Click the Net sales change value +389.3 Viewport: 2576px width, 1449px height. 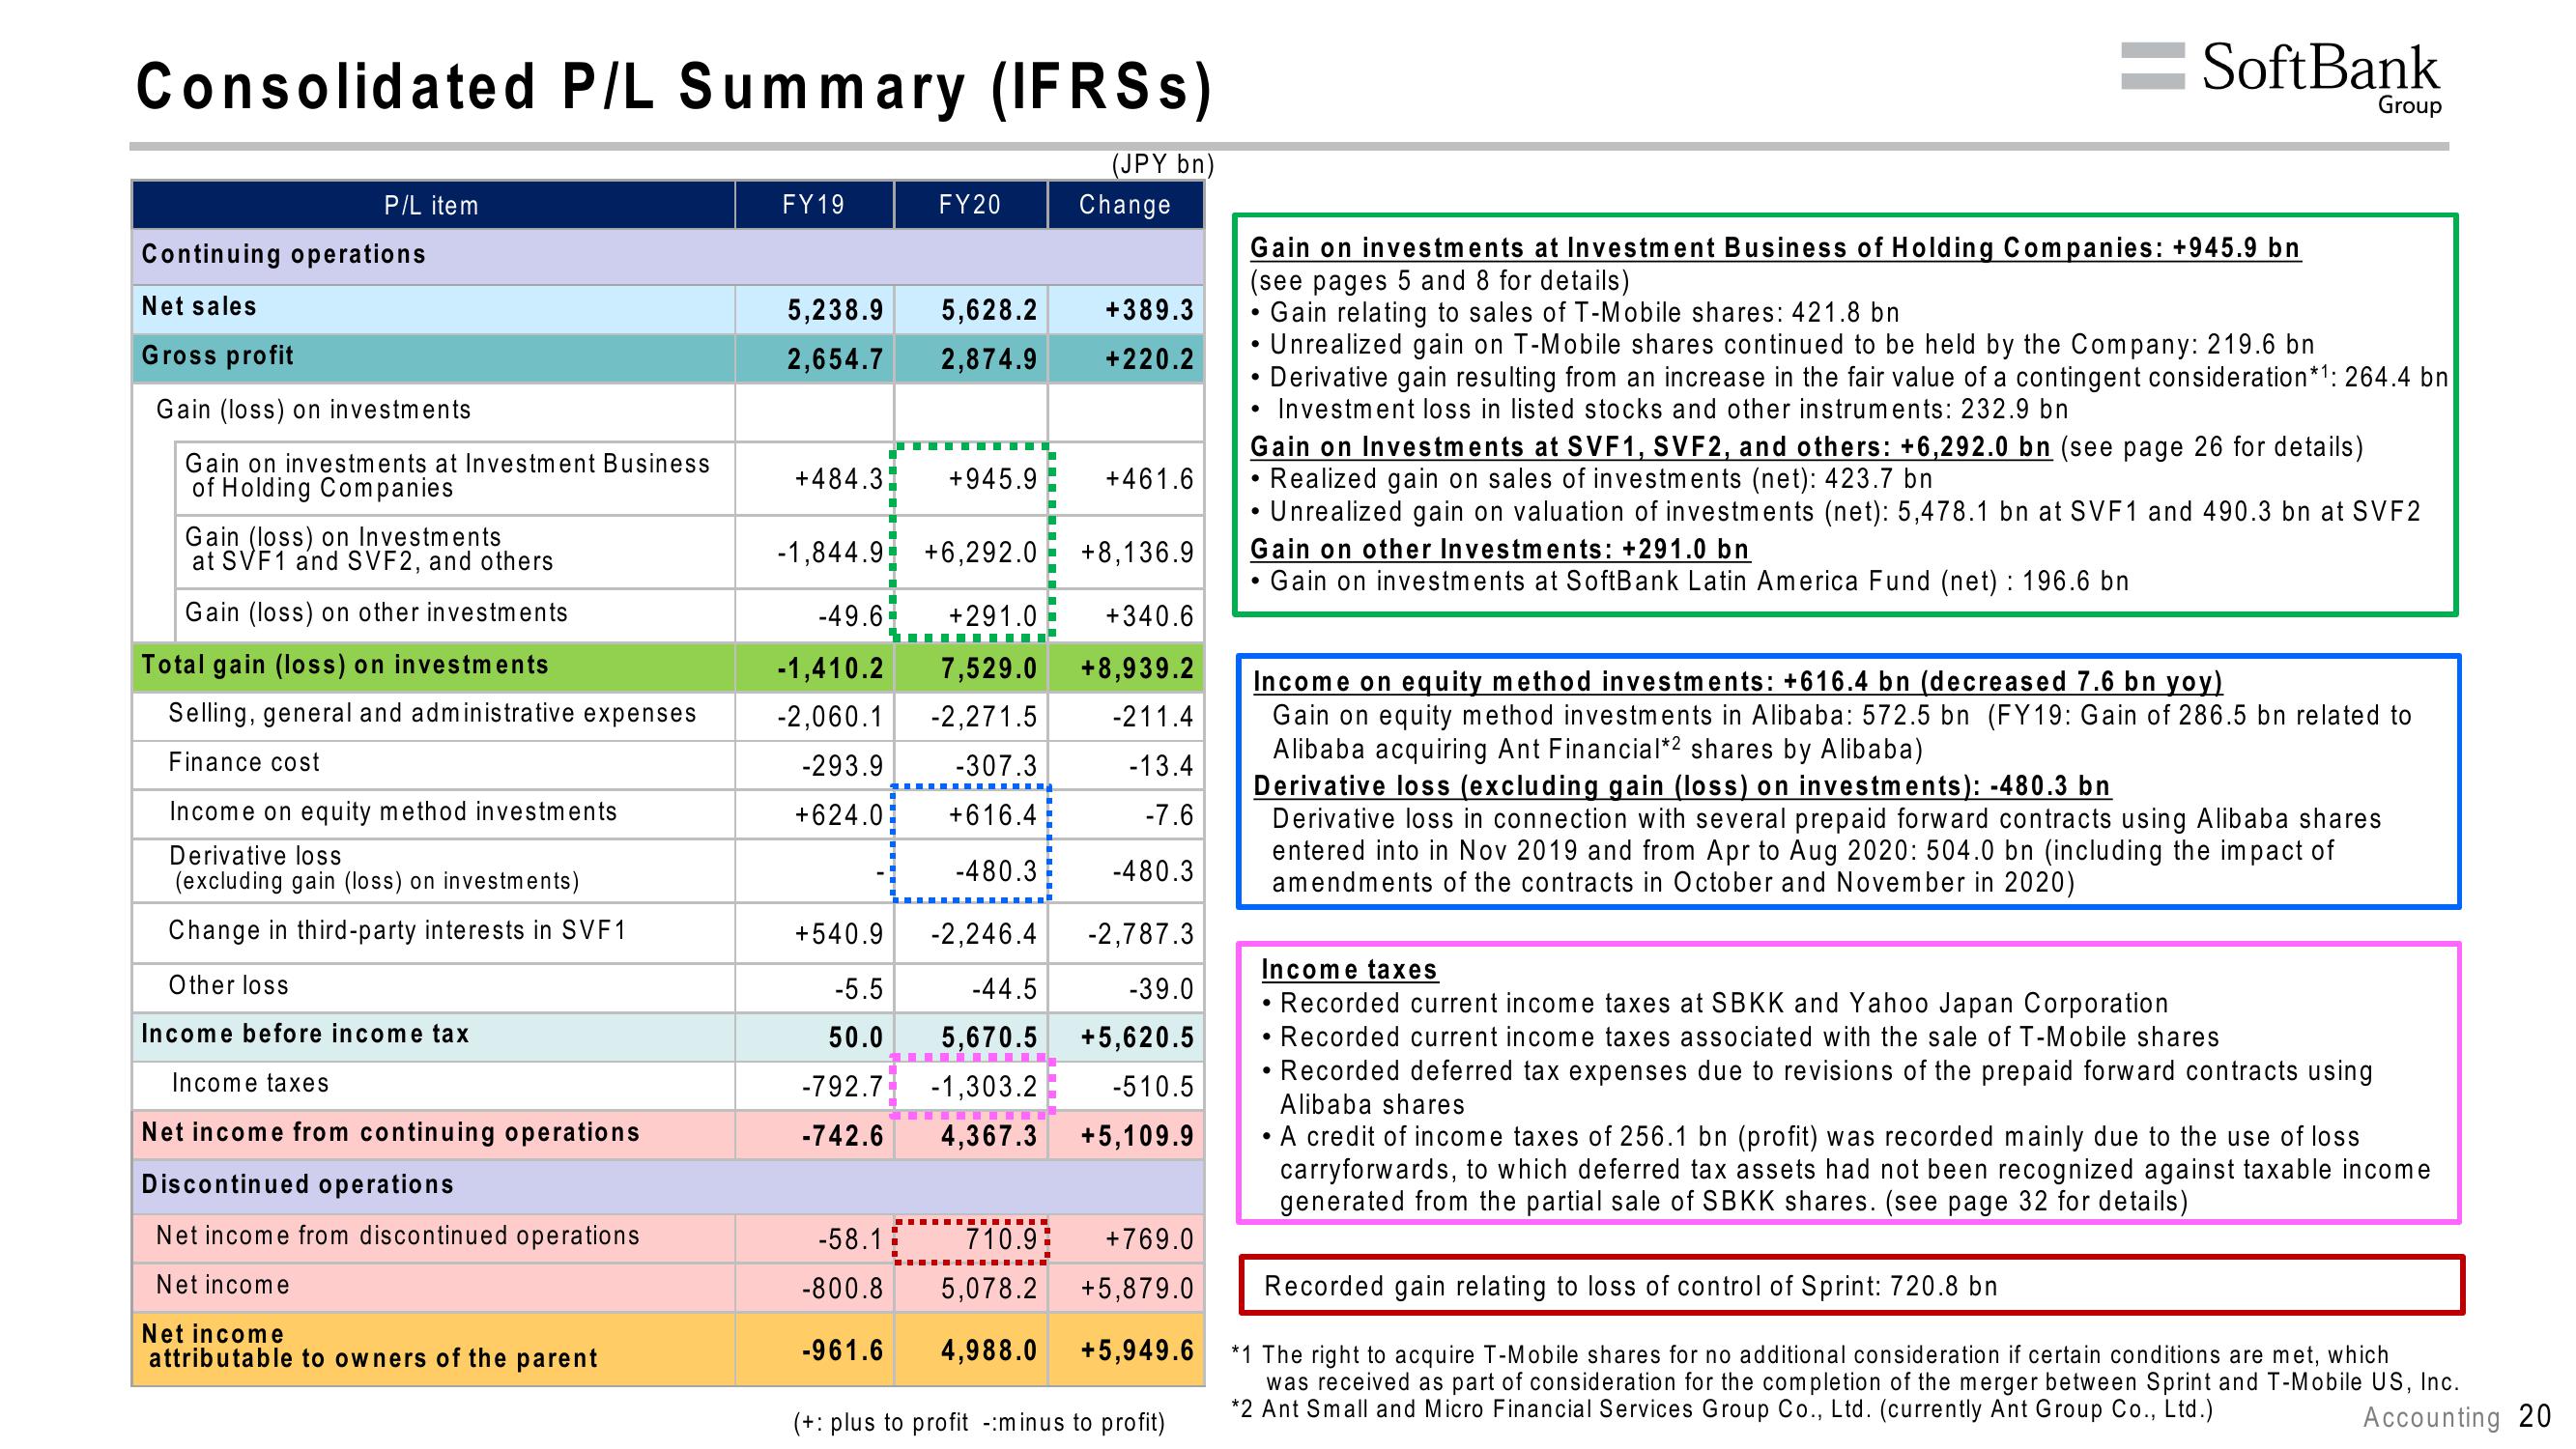coord(1149,311)
